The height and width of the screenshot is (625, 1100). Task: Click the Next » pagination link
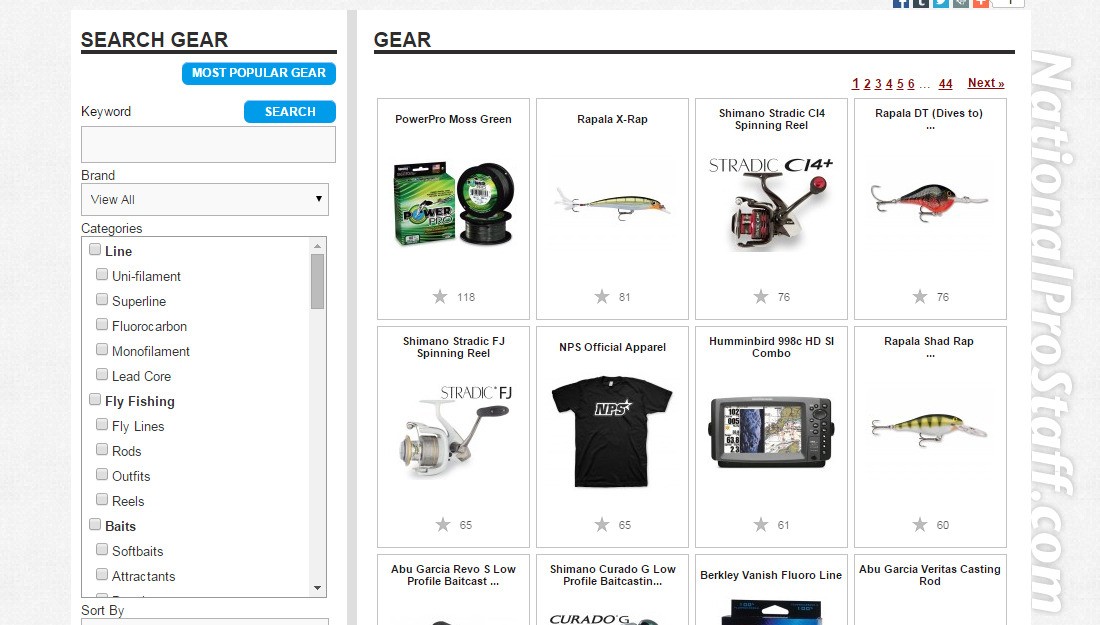pyautogui.click(x=986, y=83)
